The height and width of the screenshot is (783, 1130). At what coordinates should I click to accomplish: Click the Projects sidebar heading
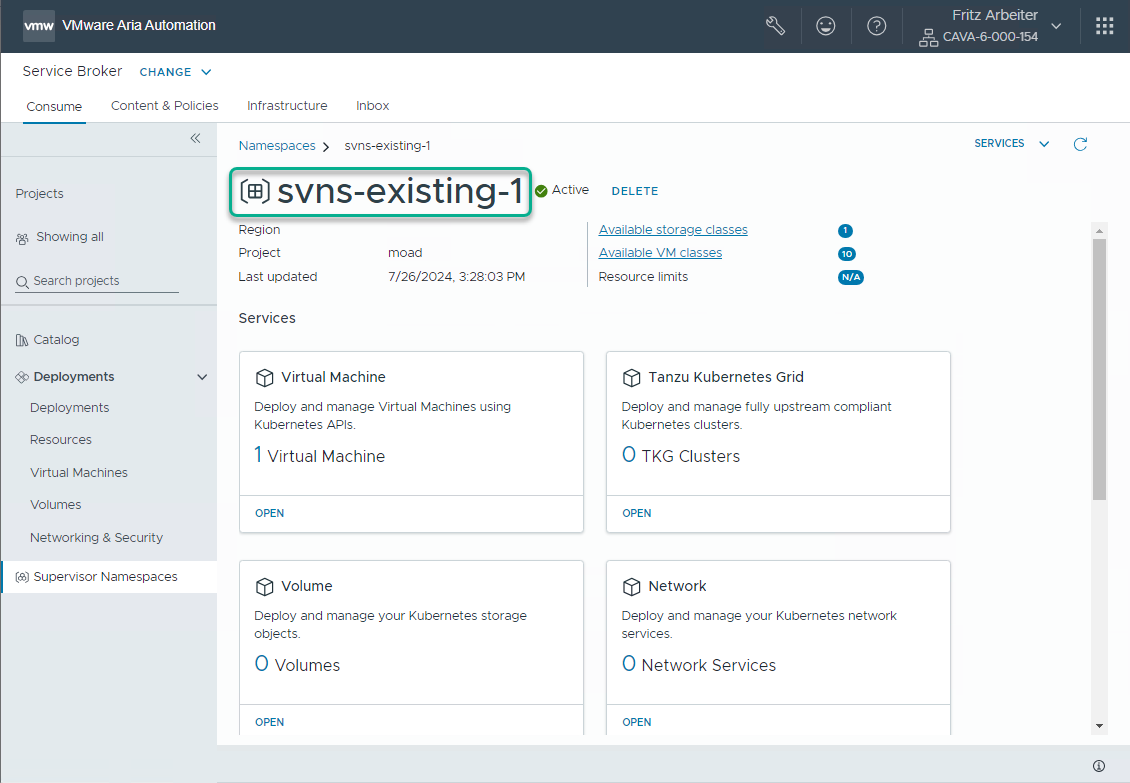pos(40,193)
